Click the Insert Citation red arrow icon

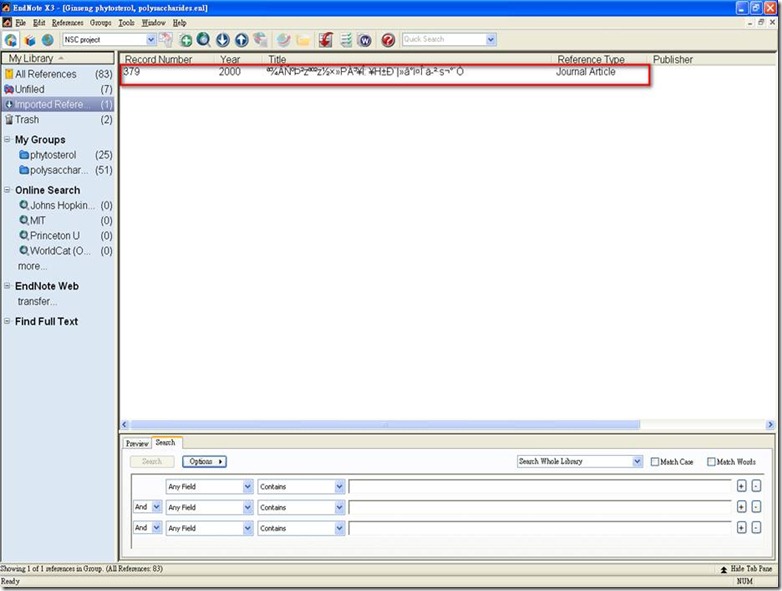326,39
